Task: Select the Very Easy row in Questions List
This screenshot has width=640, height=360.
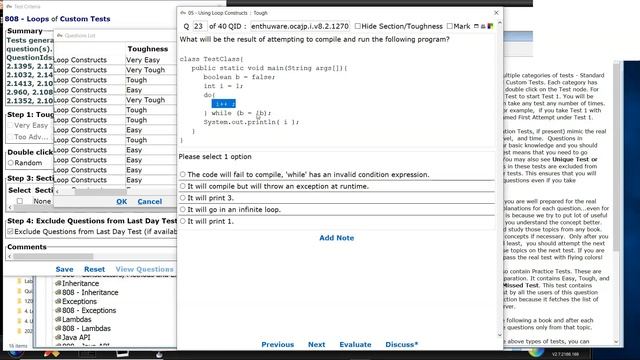Action: [x=115, y=60]
